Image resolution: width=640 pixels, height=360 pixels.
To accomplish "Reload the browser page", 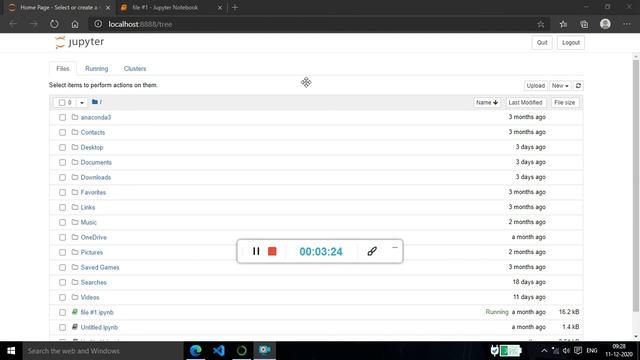I will [54, 24].
